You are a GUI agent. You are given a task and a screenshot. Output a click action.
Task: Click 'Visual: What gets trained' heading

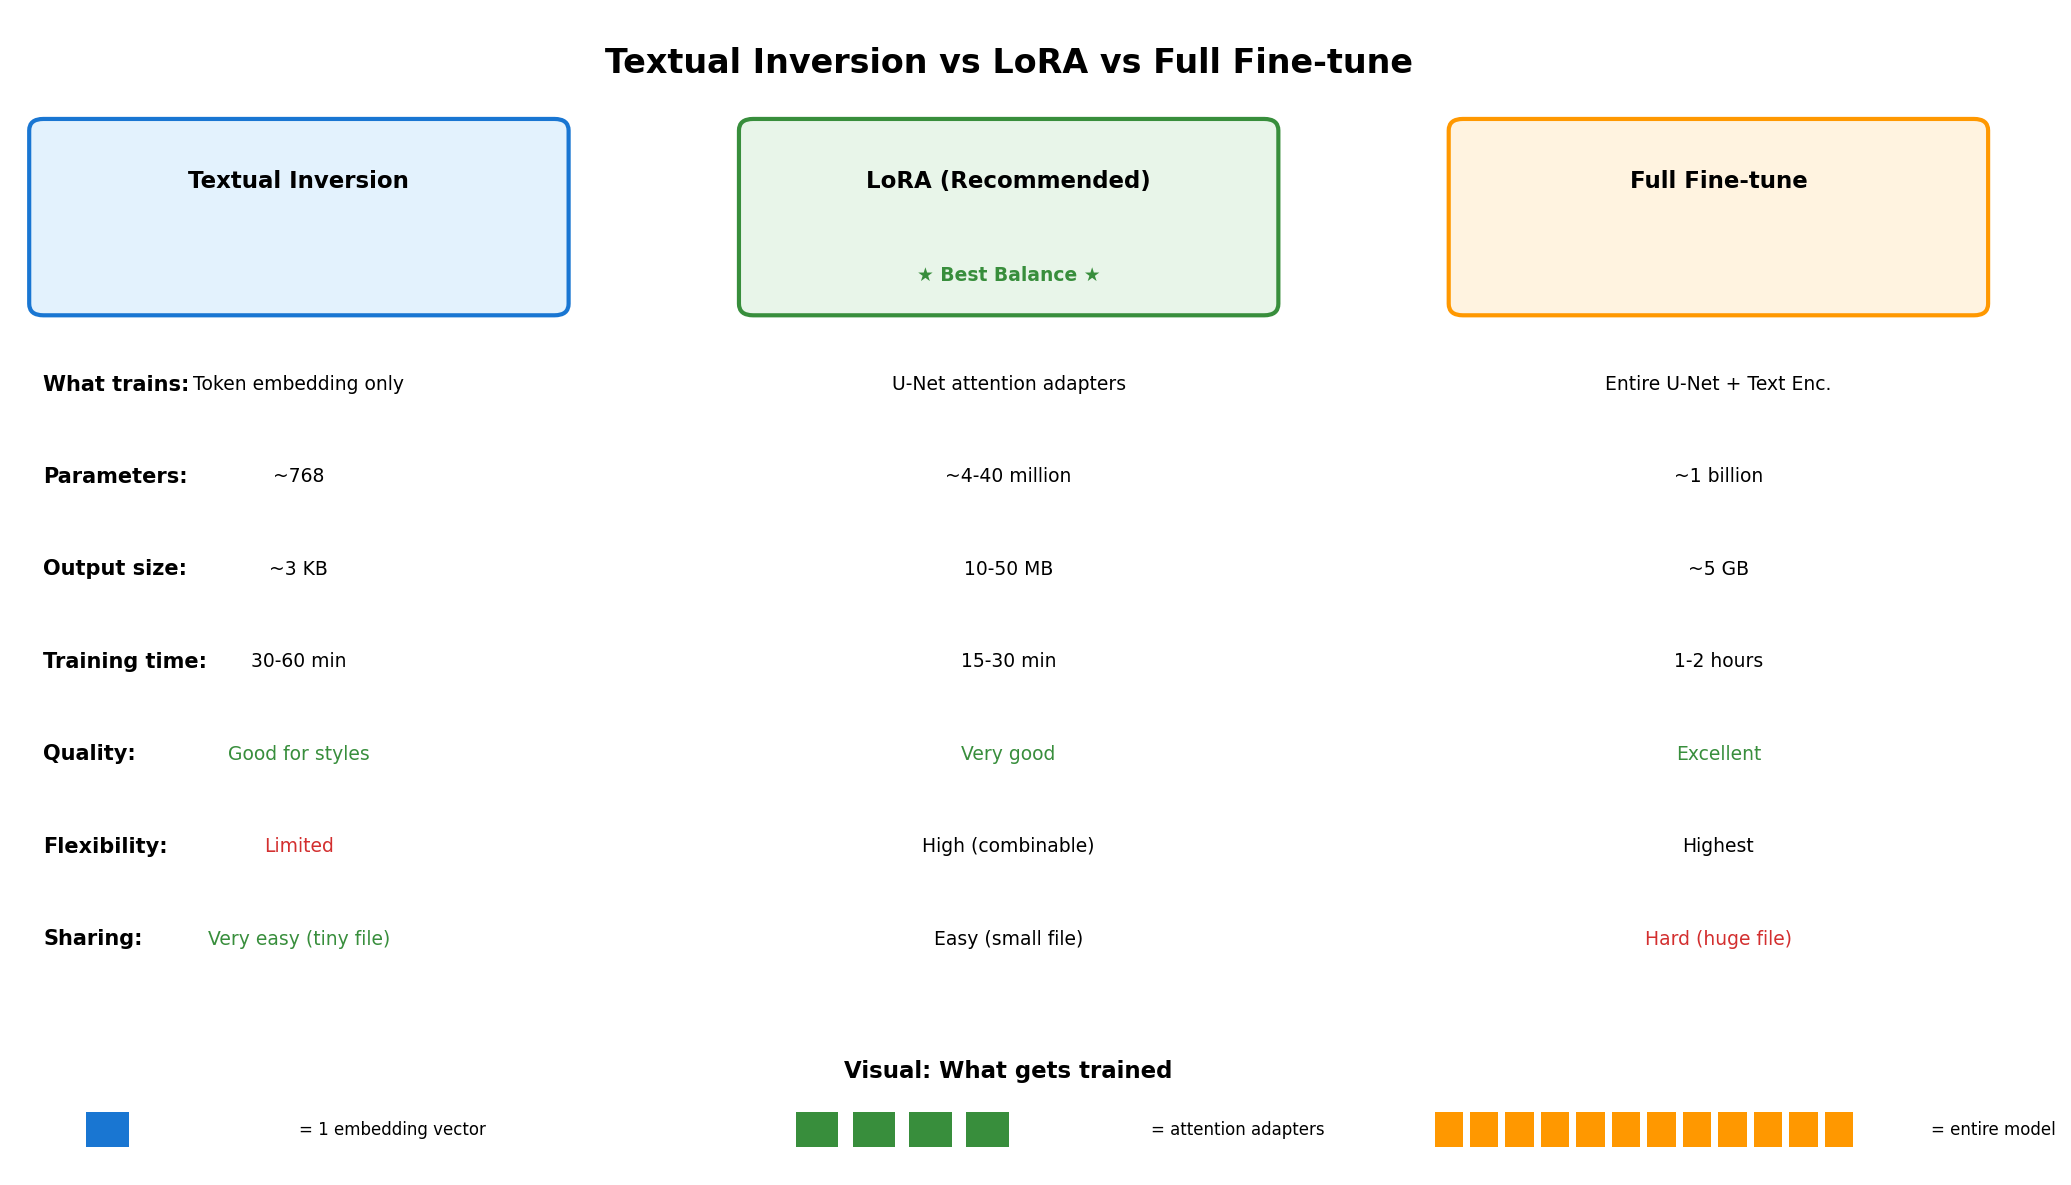tap(1008, 1071)
